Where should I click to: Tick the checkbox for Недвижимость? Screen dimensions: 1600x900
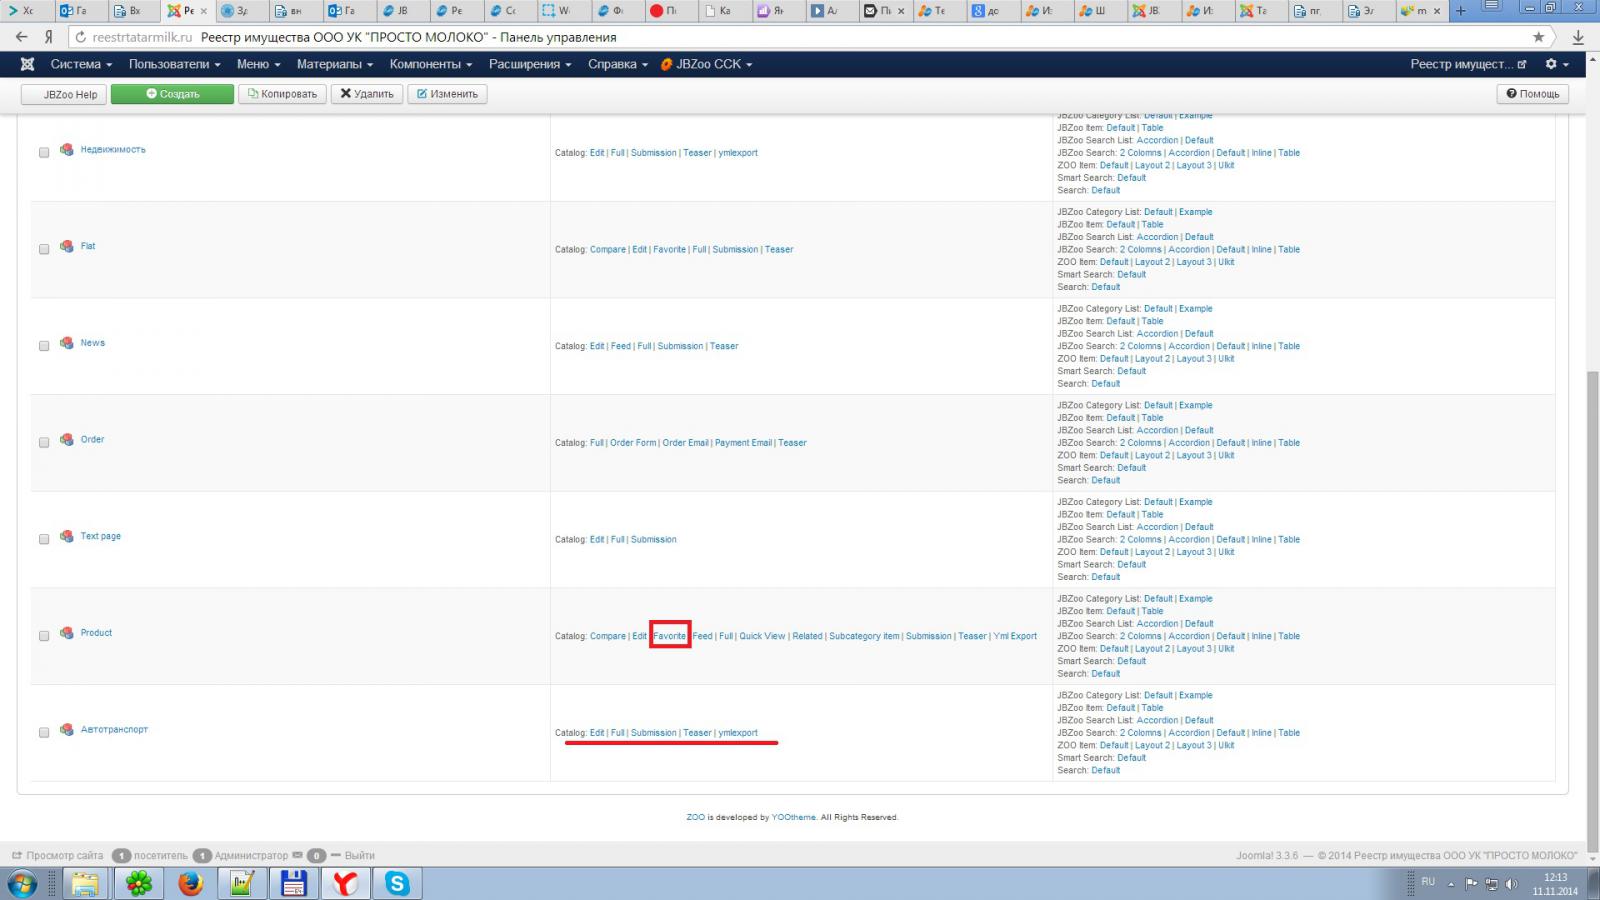click(x=44, y=153)
